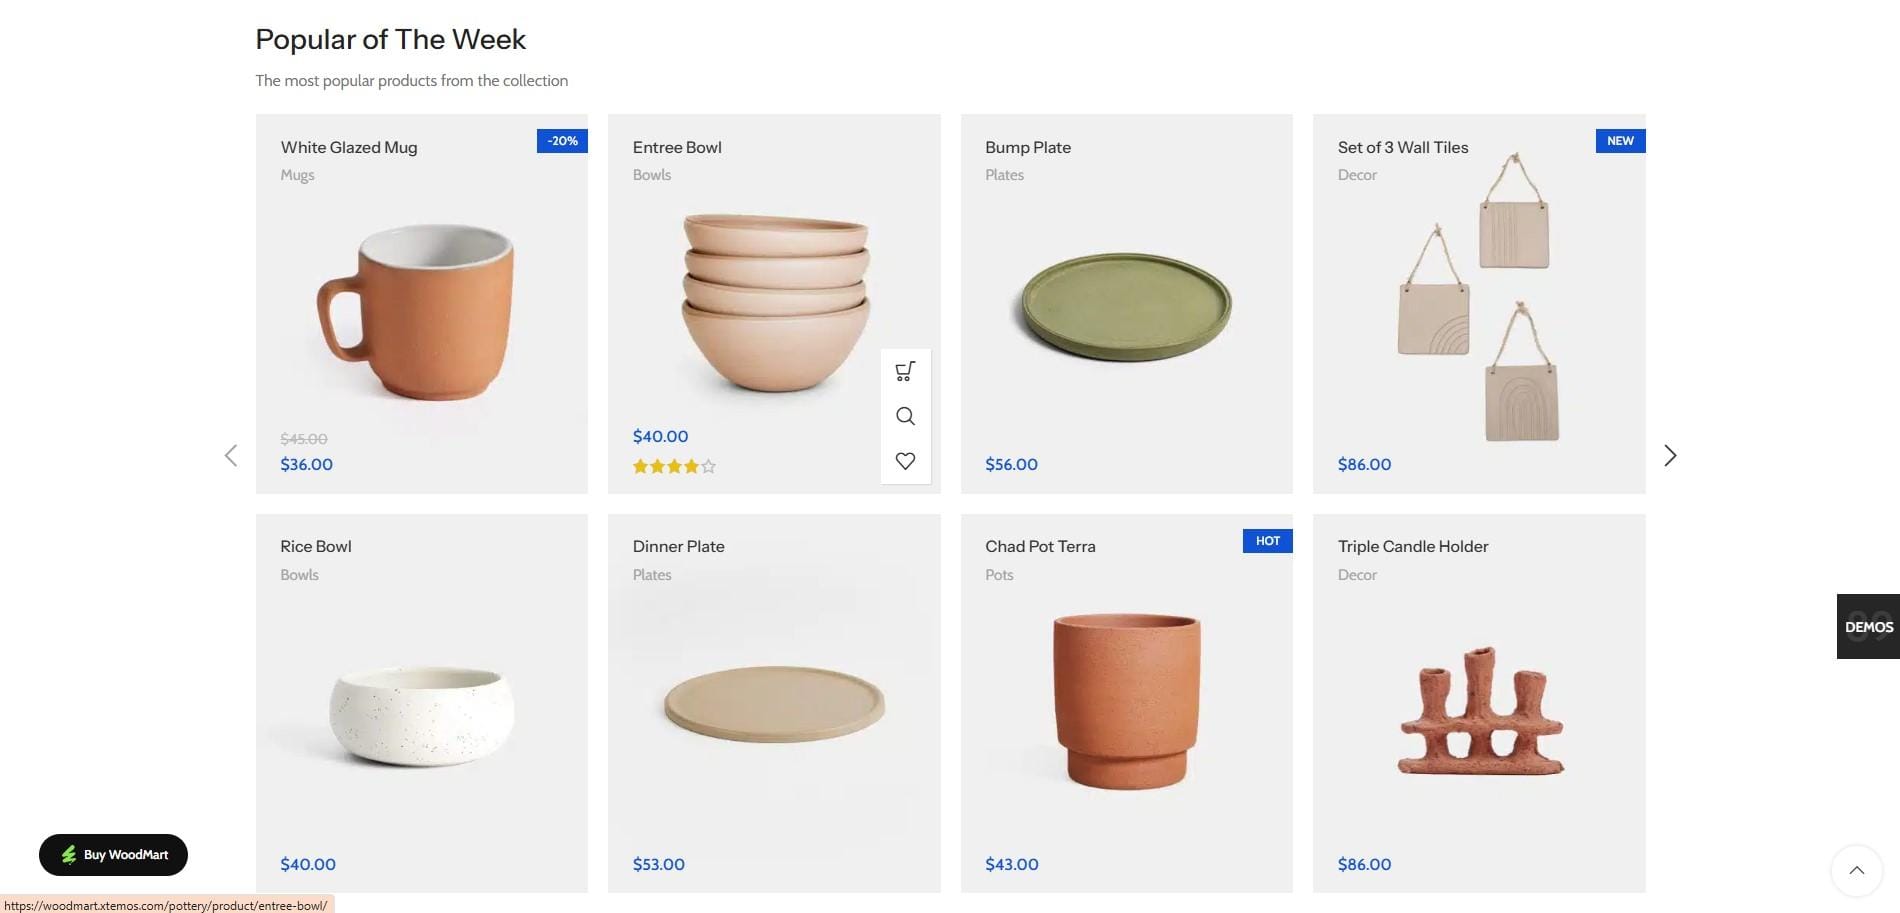
Task: Click the Dinner Plate product image
Action: [774, 704]
